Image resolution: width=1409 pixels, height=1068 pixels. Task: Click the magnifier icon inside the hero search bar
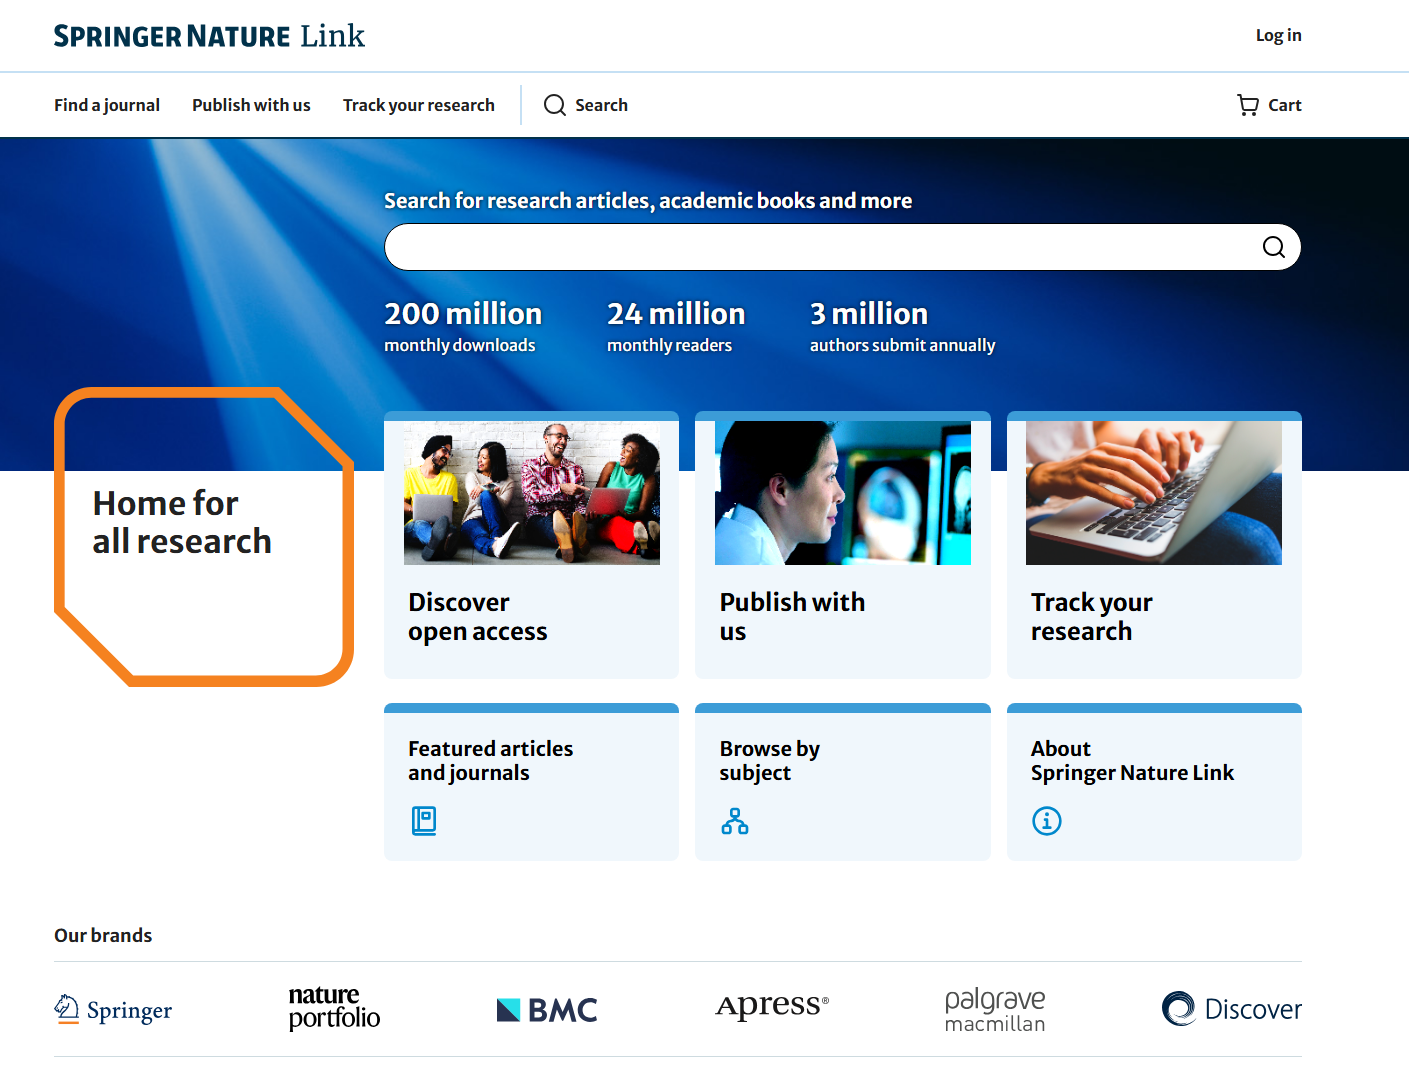[x=1273, y=247]
